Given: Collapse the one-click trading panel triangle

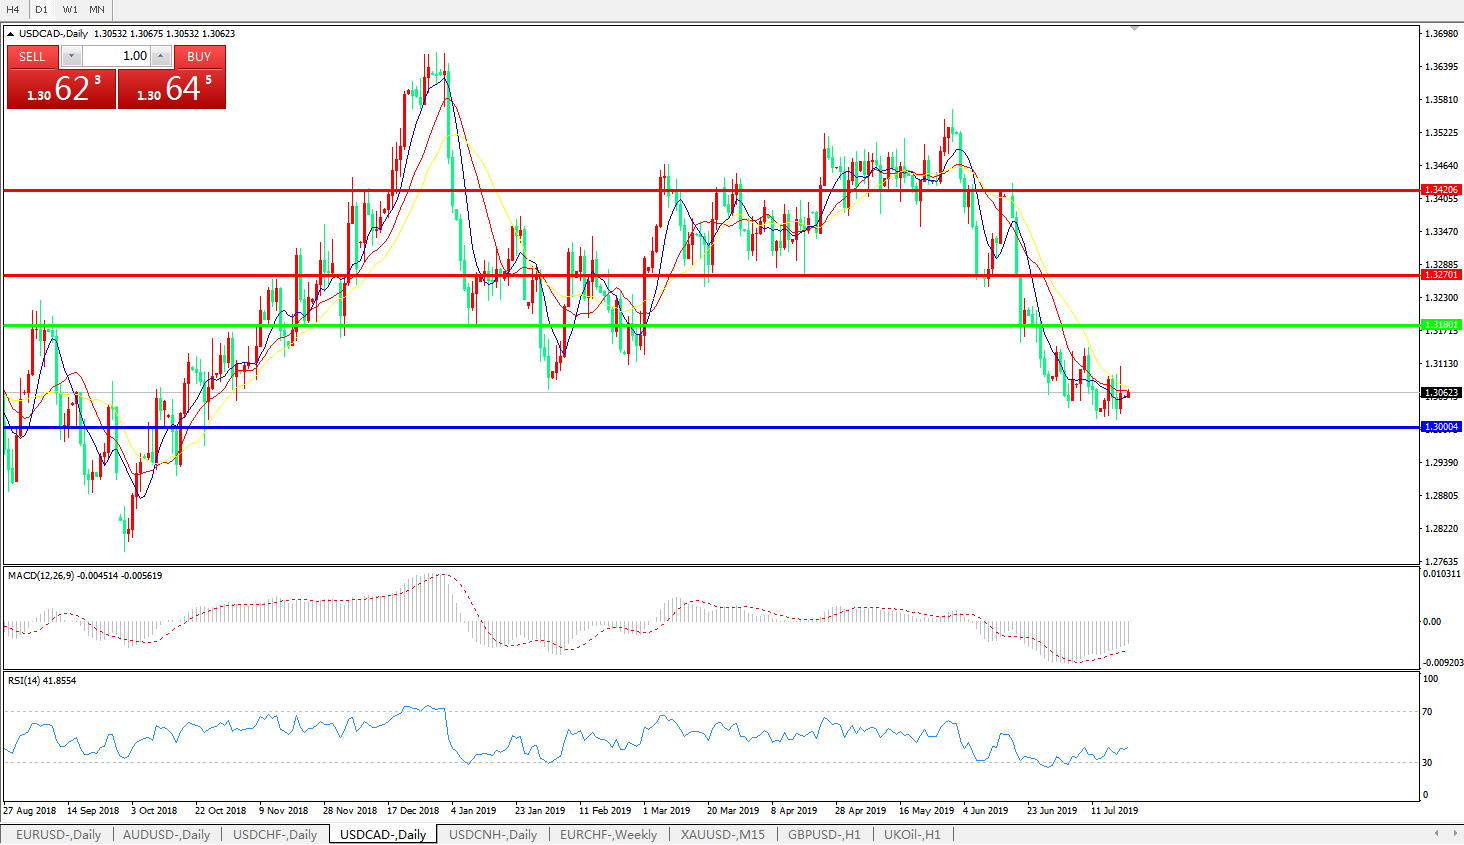Looking at the screenshot, I should pos(11,34).
